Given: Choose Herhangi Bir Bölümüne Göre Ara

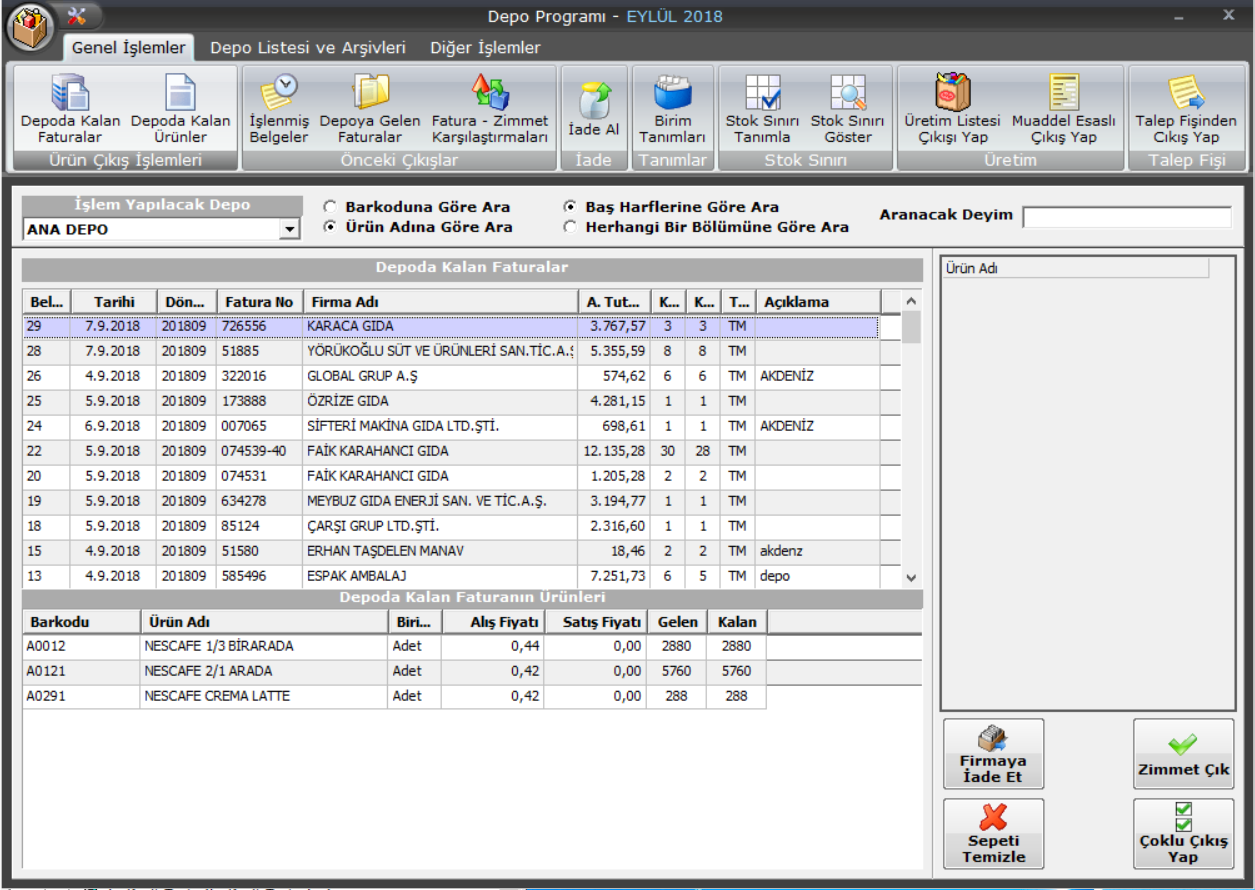Looking at the screenshot, I should click(570, 227).
